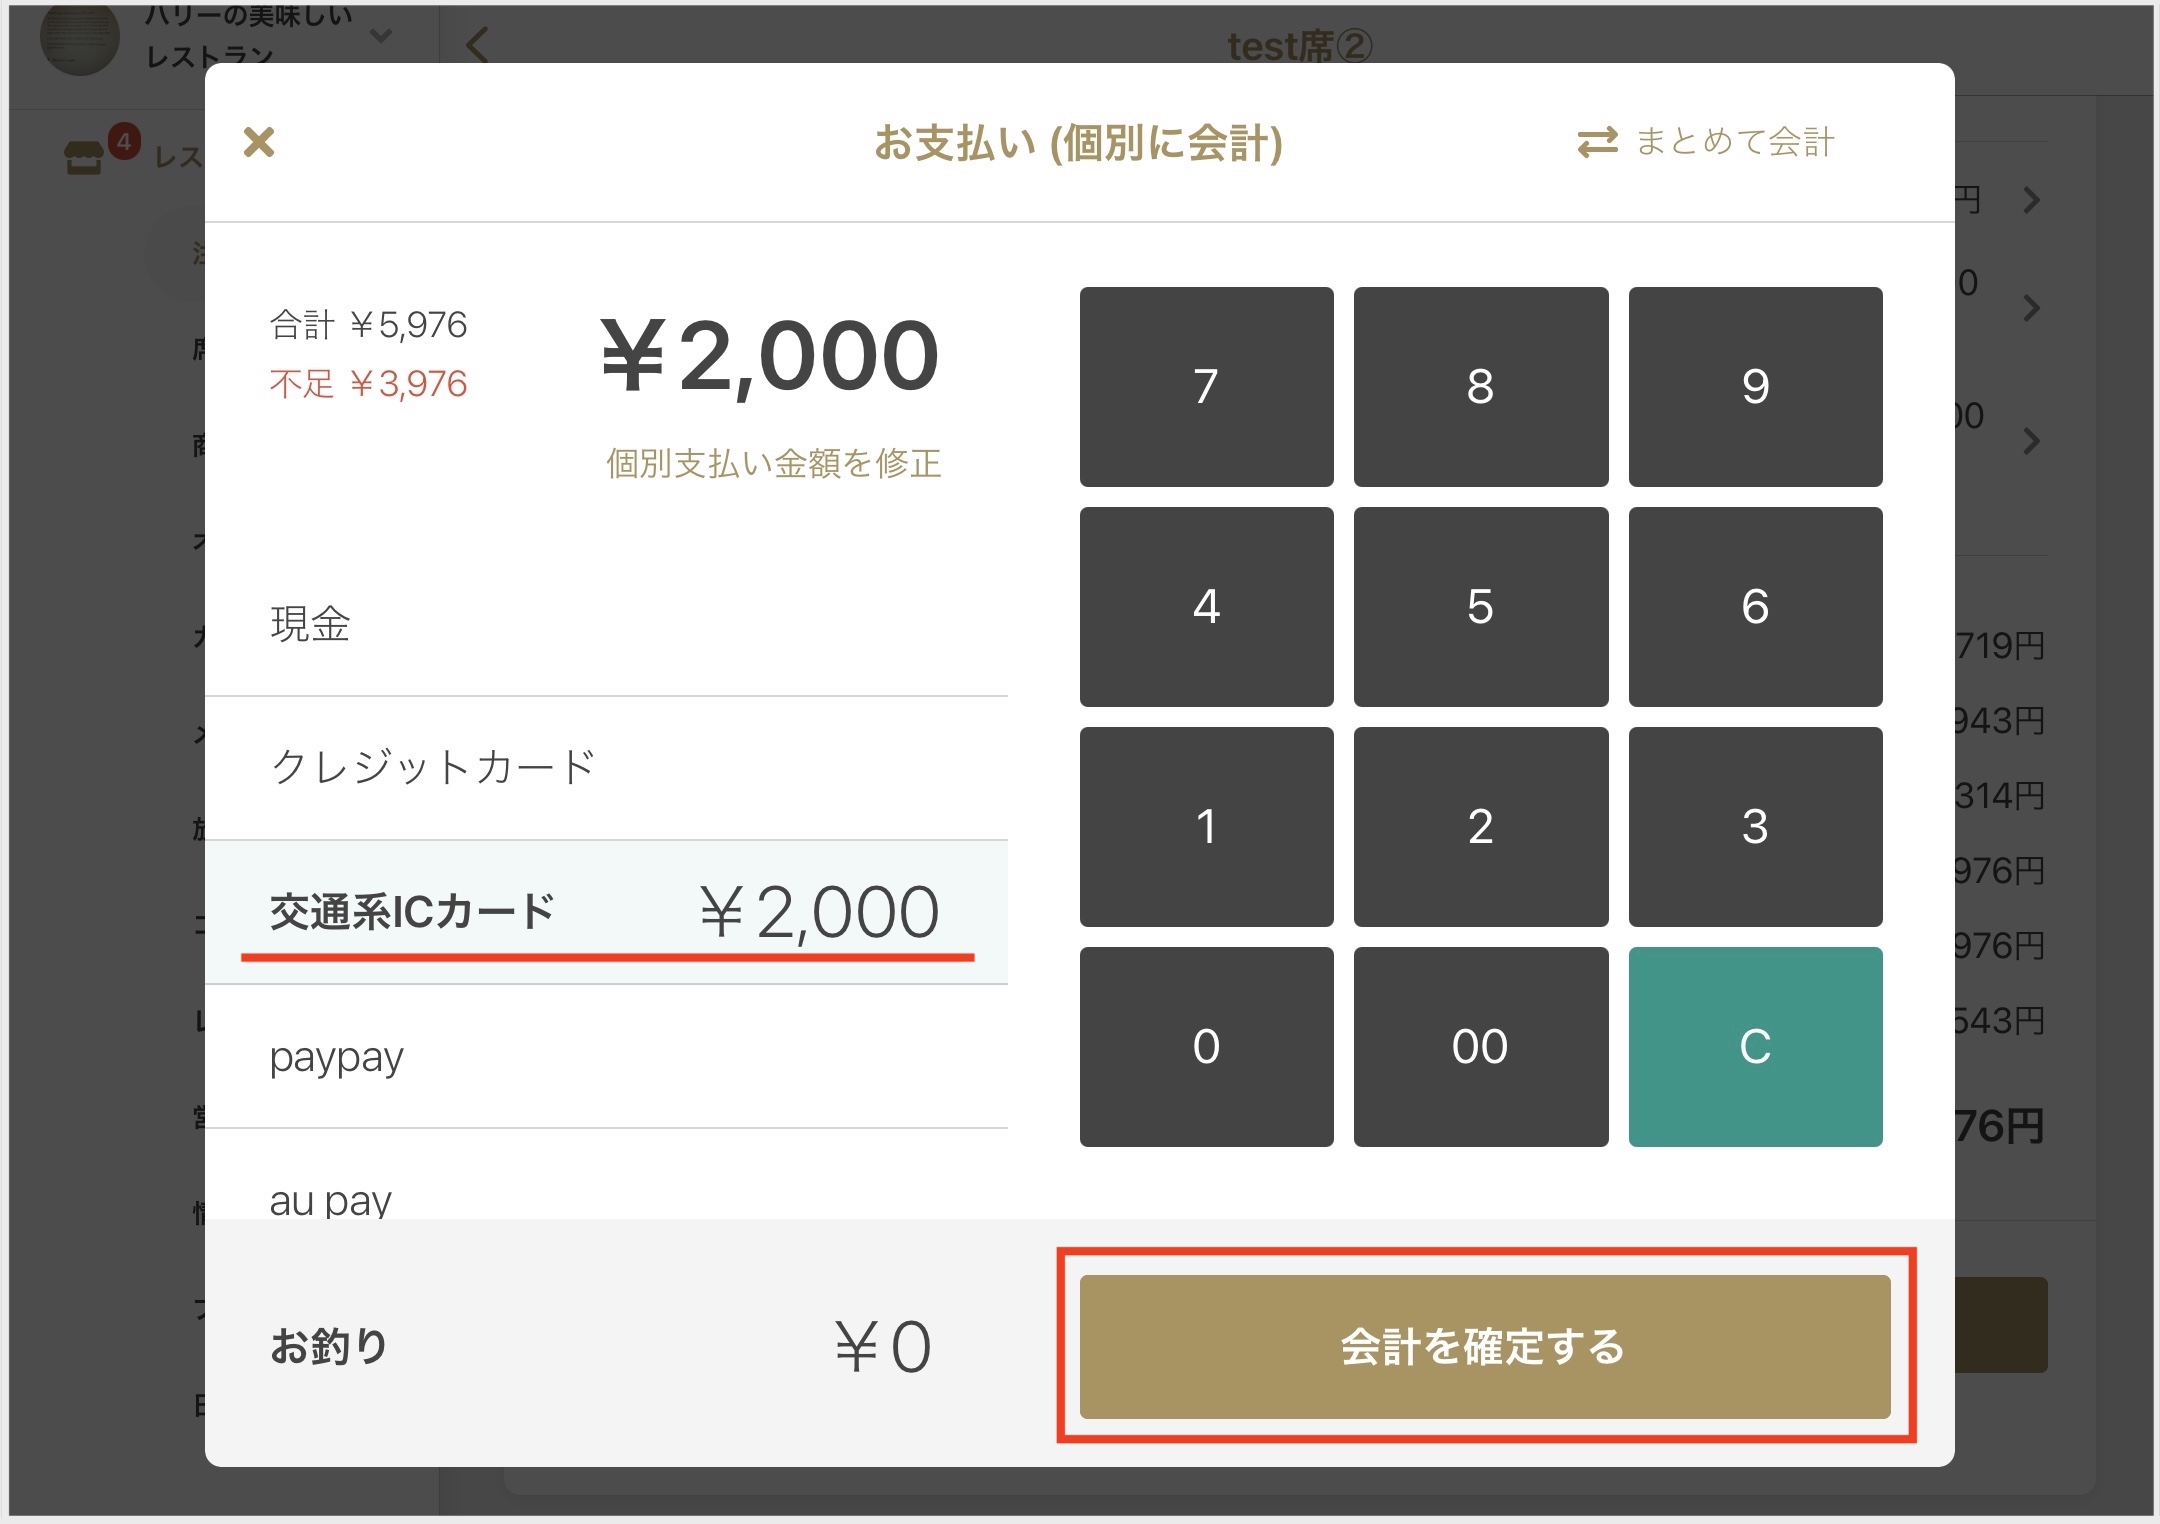Viewport: 2160px width, 1524px height.
Task: Open the restaurant store icon with badge
Action: pos(84,156)
